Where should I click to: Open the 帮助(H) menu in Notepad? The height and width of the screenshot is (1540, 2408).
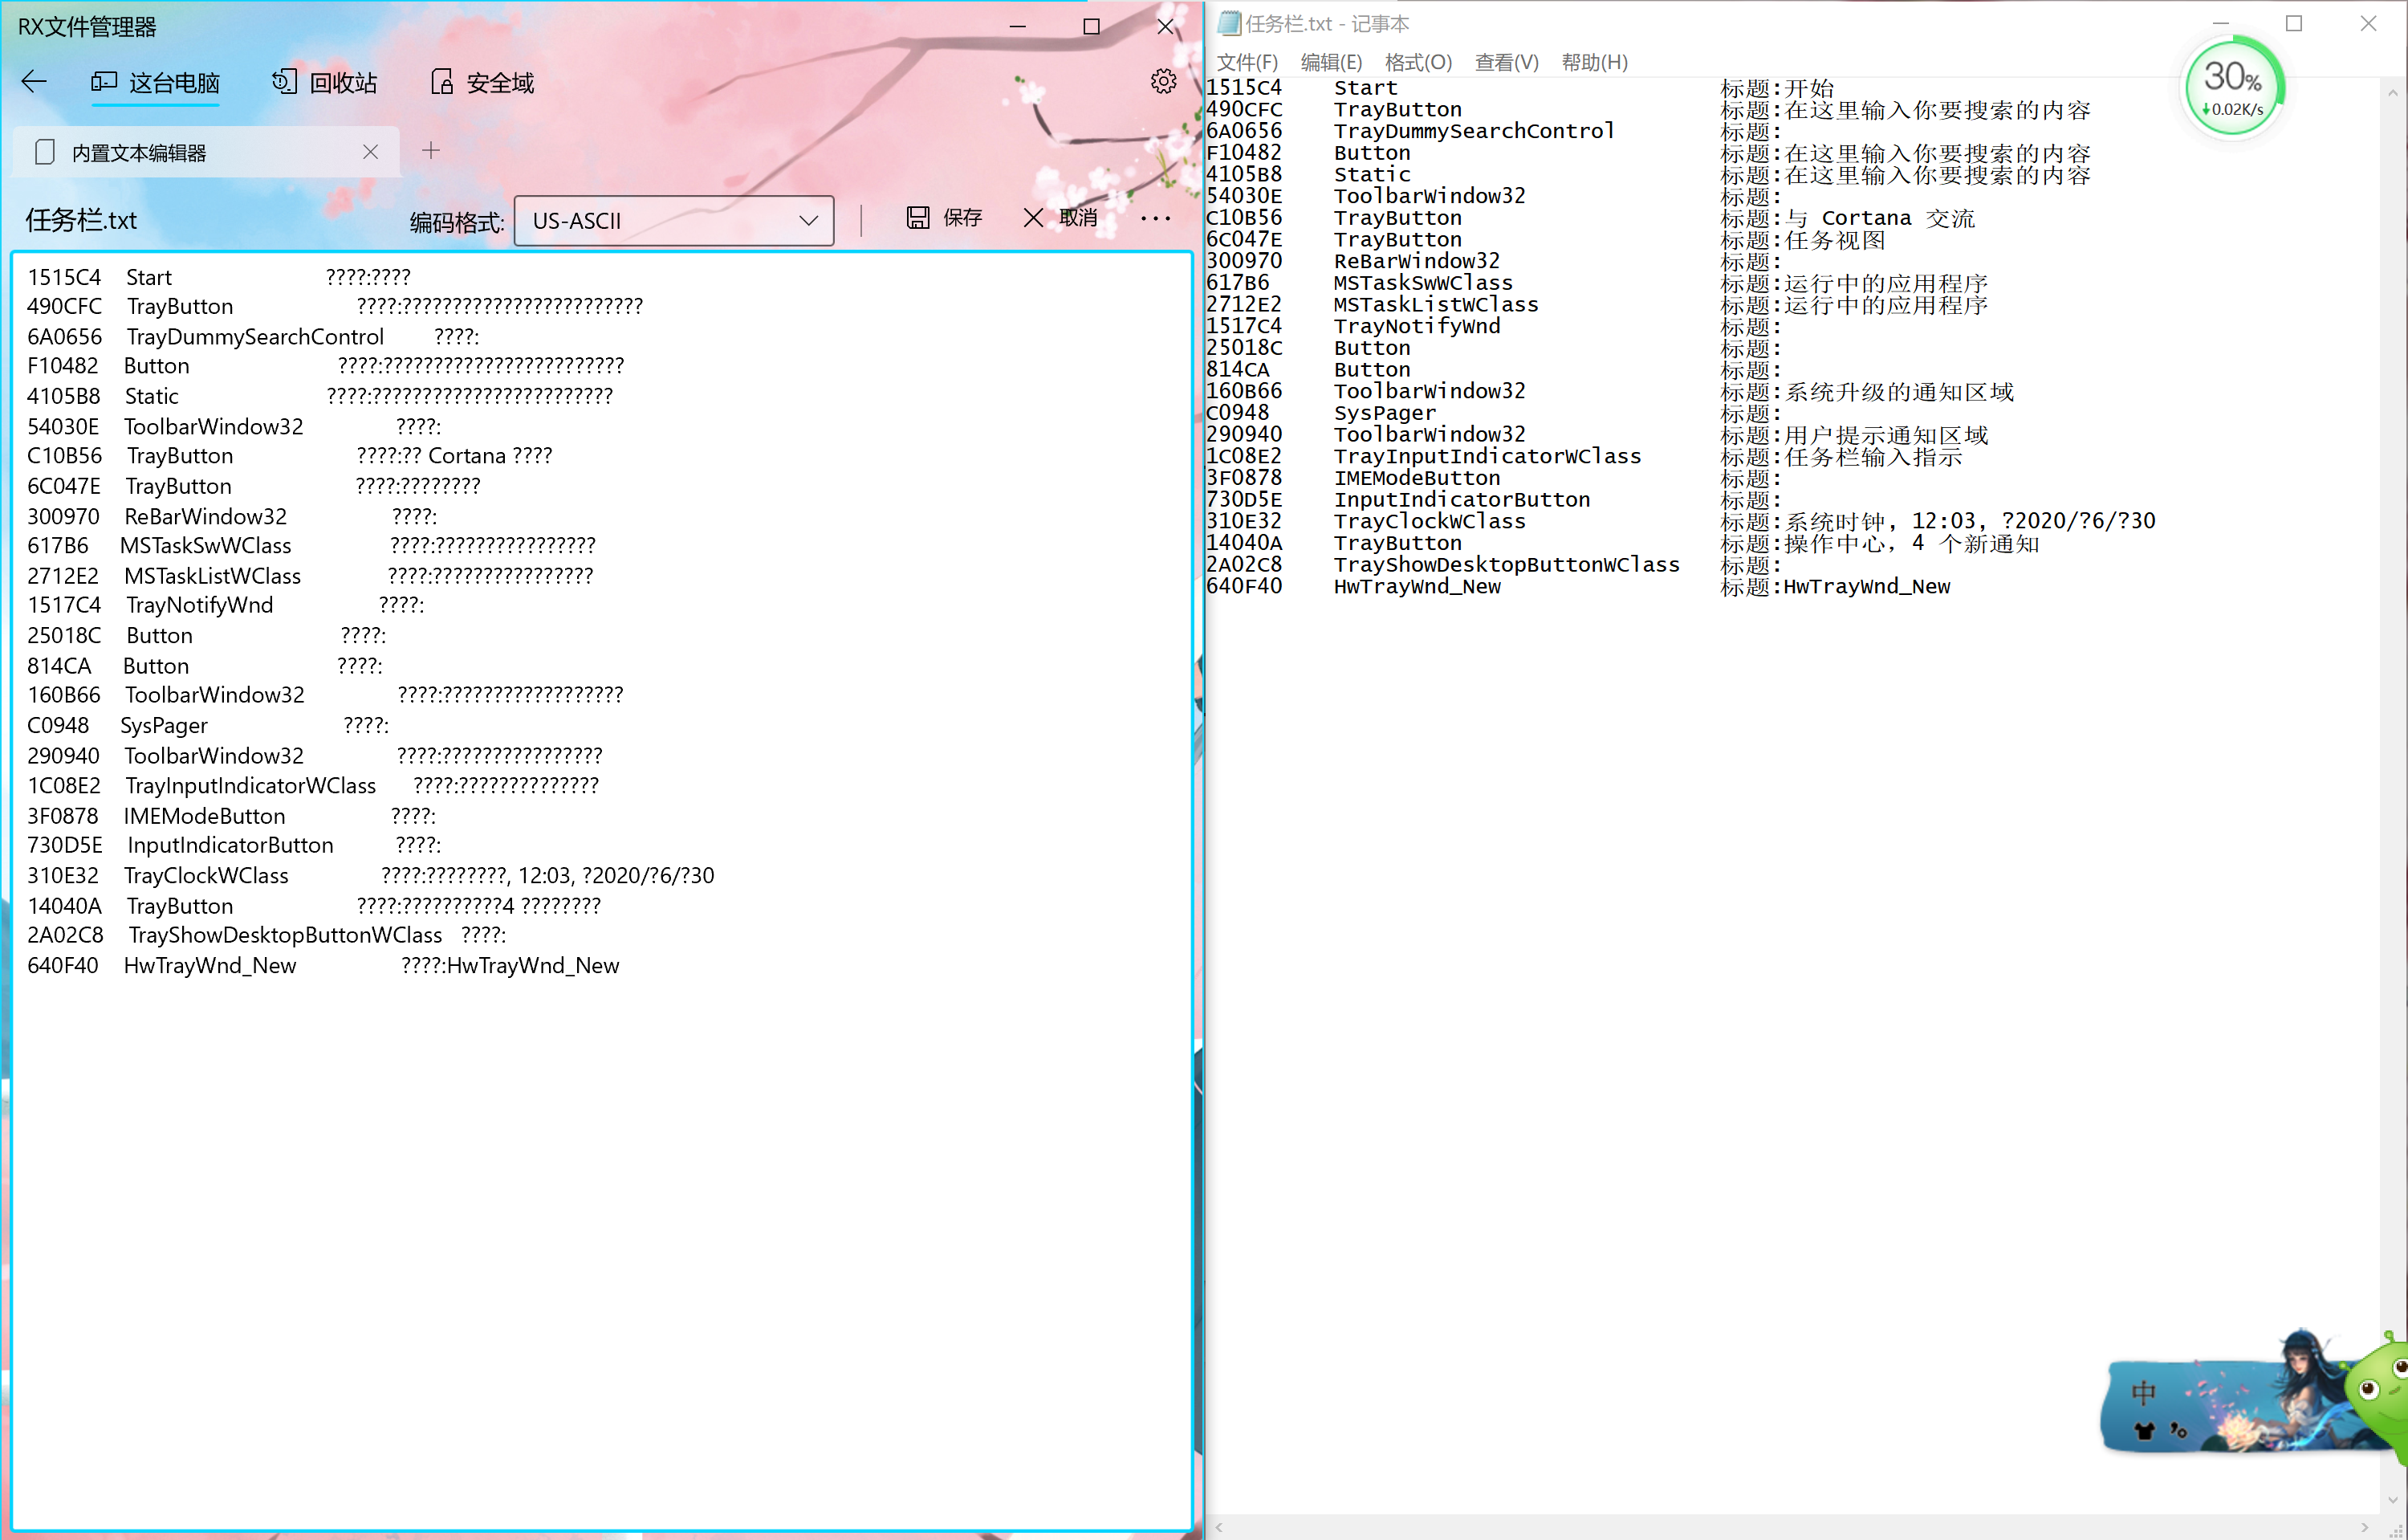1596,61
